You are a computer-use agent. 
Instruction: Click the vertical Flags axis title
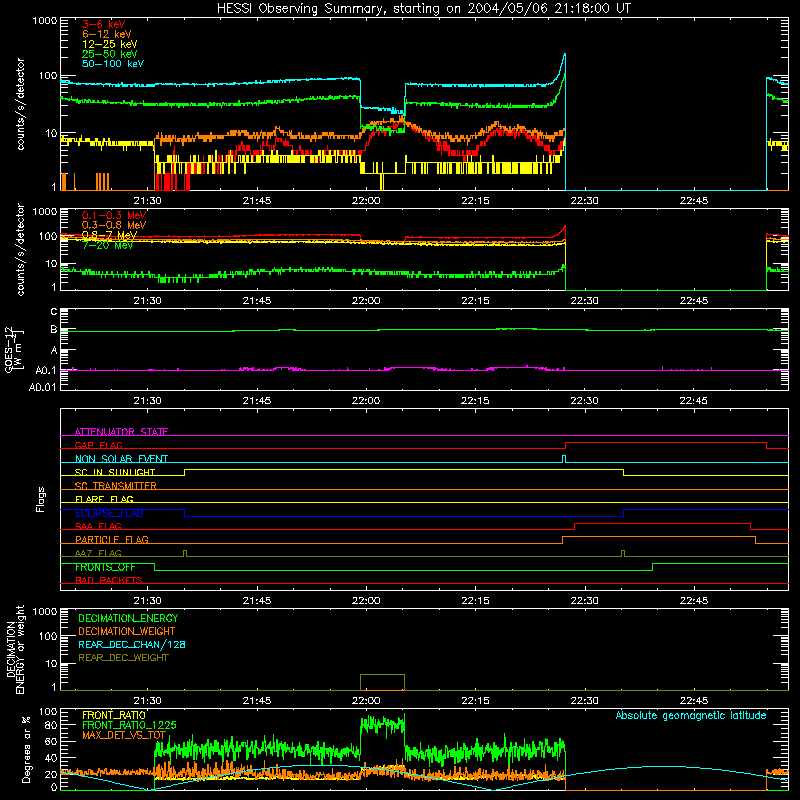[40, 499]
